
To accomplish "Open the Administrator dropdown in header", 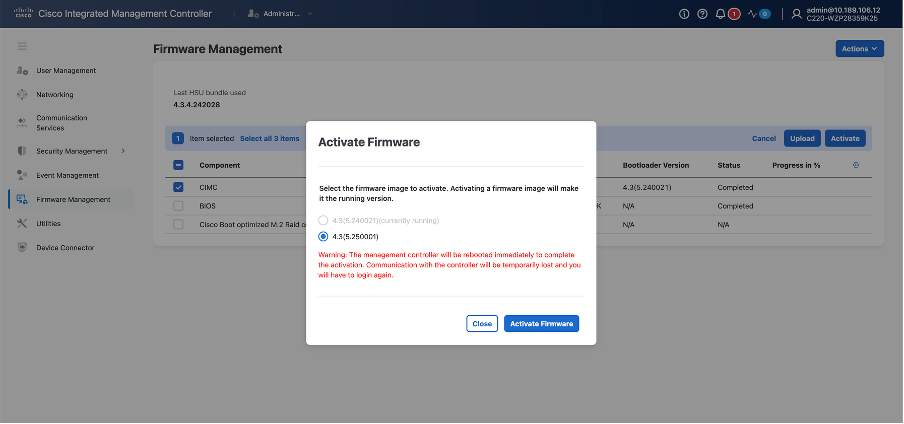I will point(280,14).
